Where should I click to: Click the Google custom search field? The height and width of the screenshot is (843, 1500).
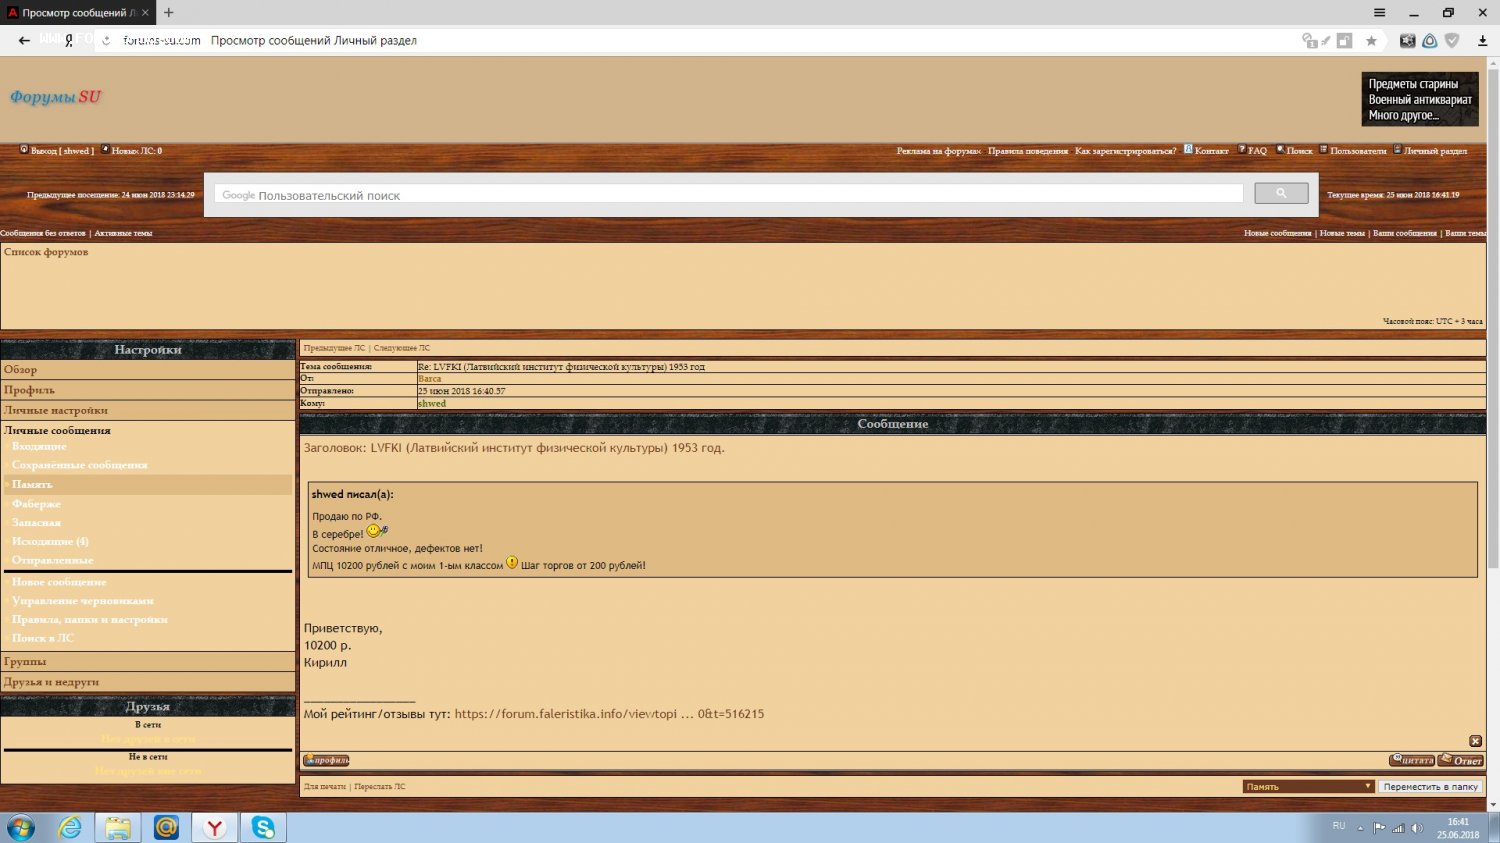coord(728,195)
